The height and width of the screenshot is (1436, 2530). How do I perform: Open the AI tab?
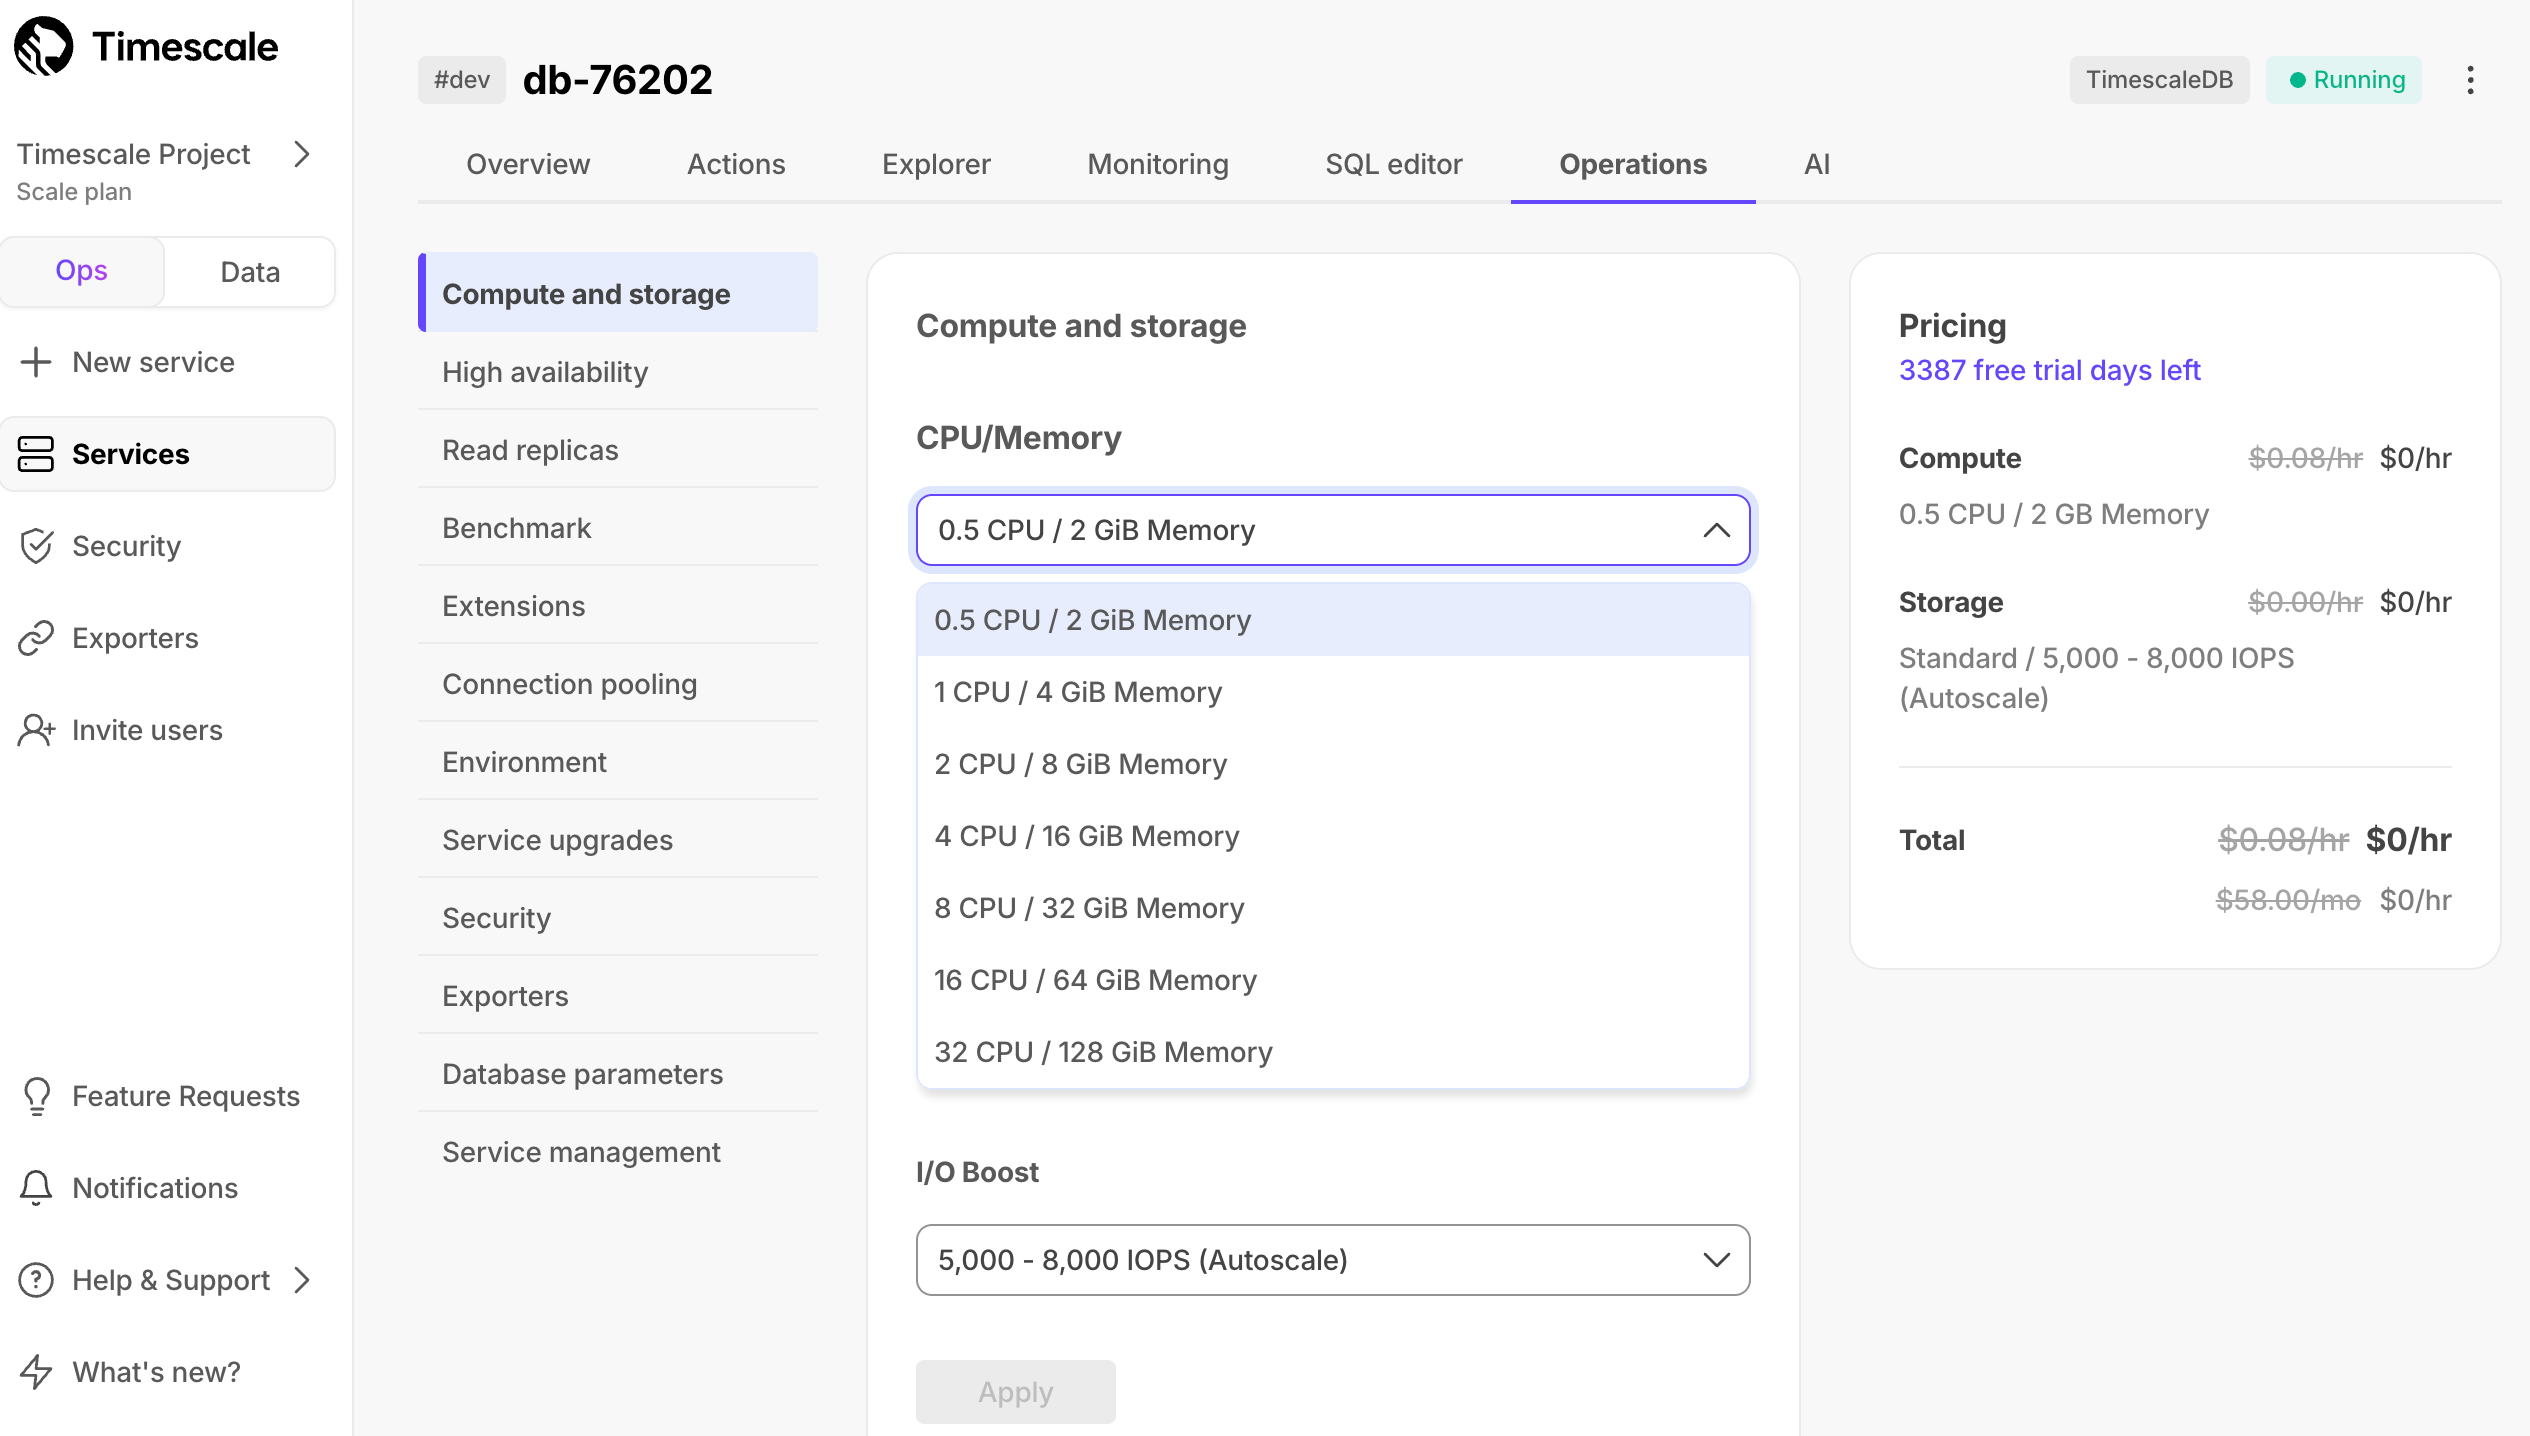(1817, 164)
